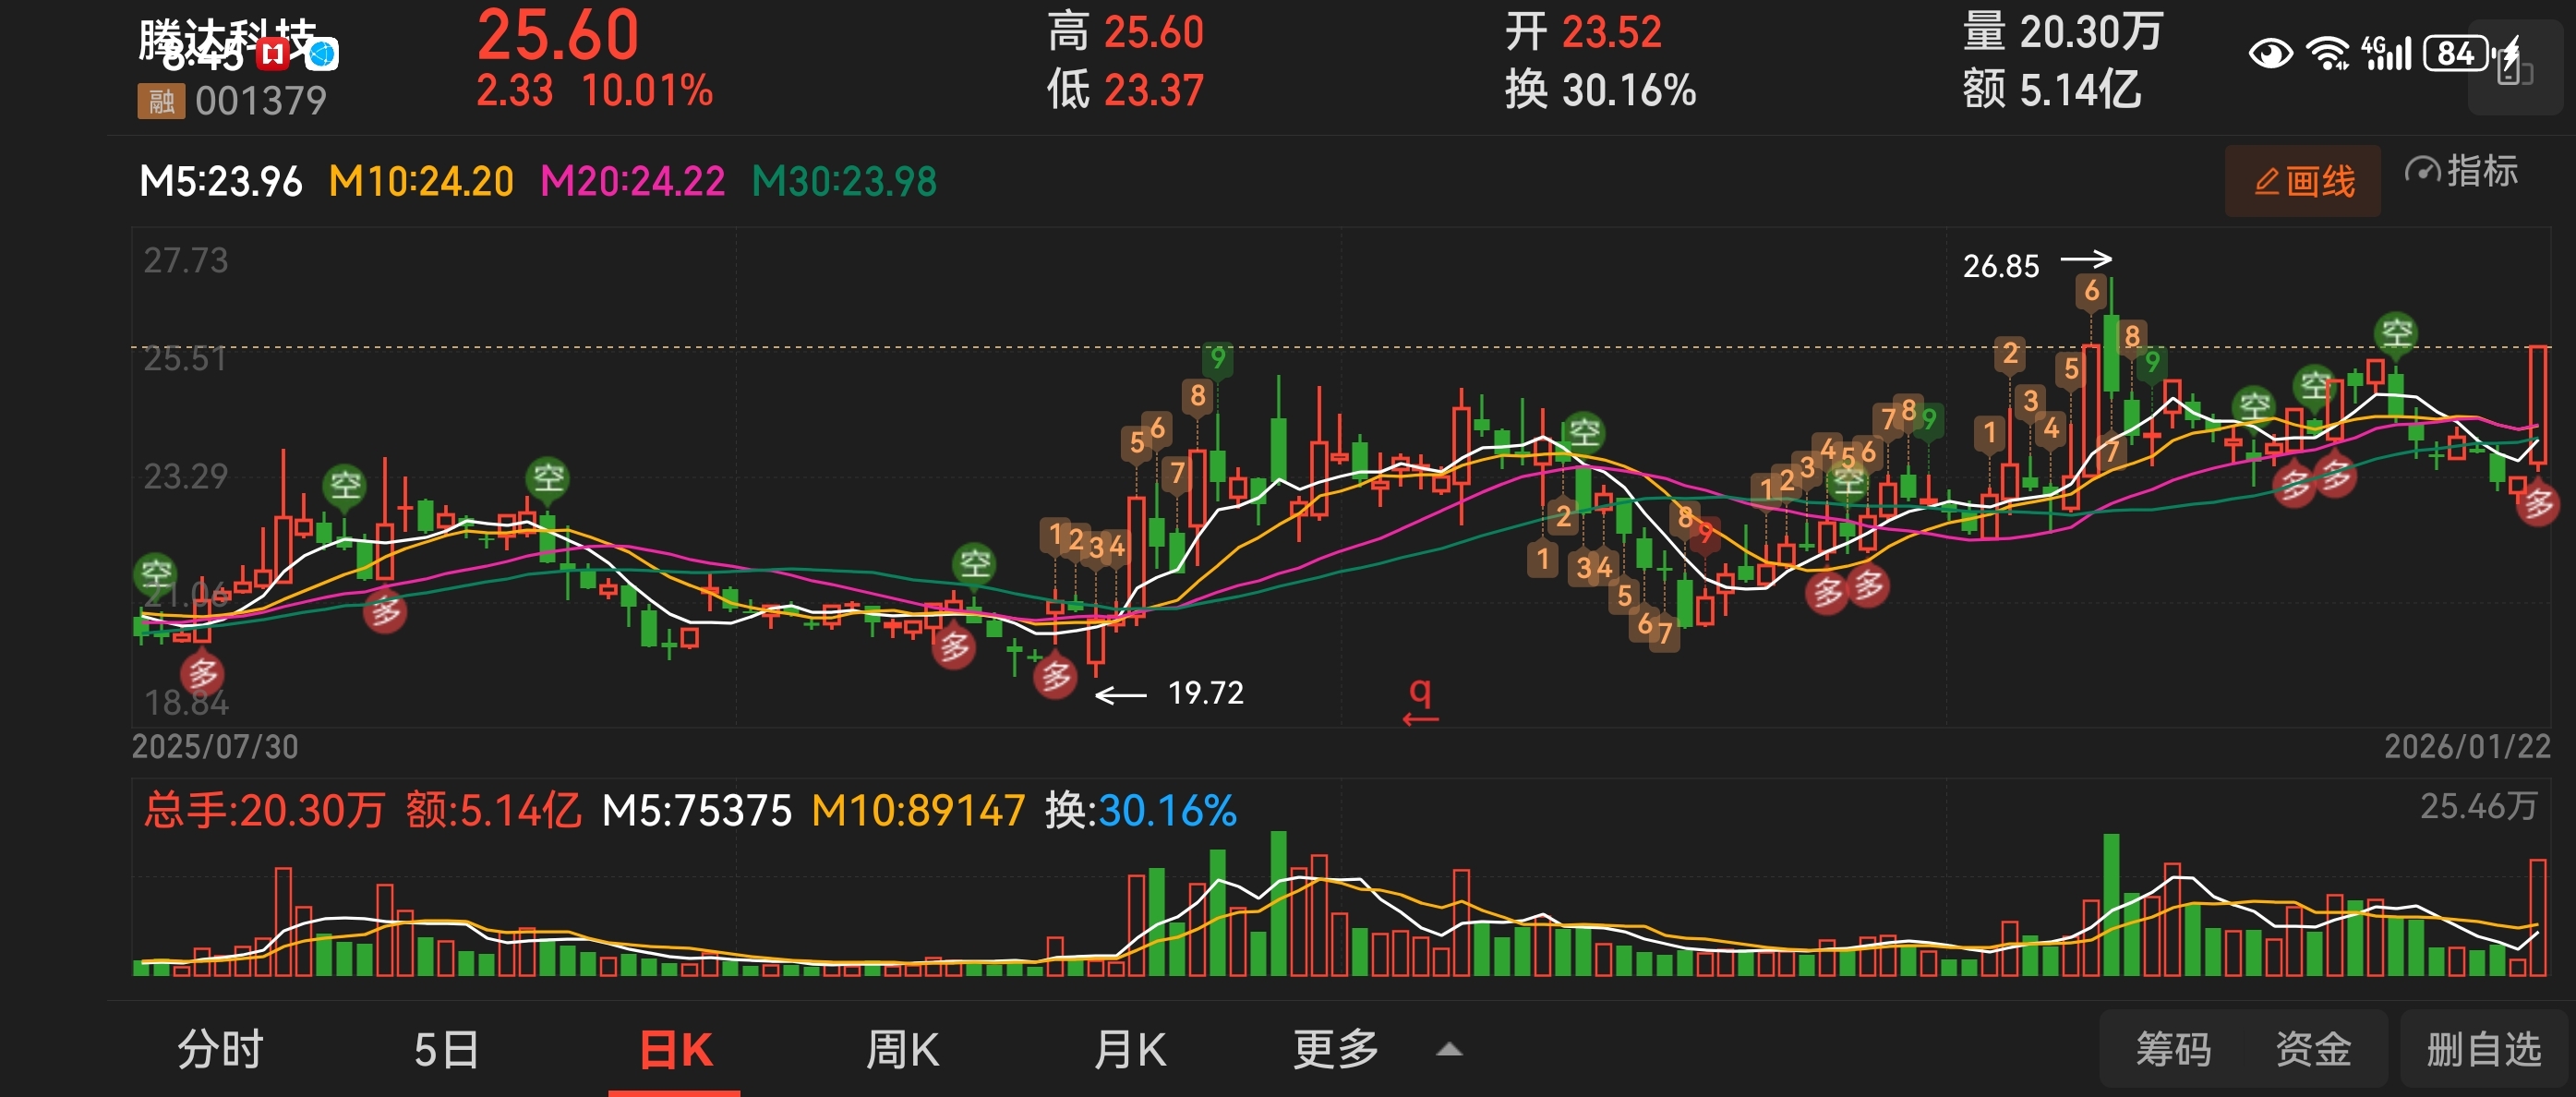This screenshot has height=1097, width=2576.
Task: Switch to the 5日 chart tab
Action: click(446, 1049)
